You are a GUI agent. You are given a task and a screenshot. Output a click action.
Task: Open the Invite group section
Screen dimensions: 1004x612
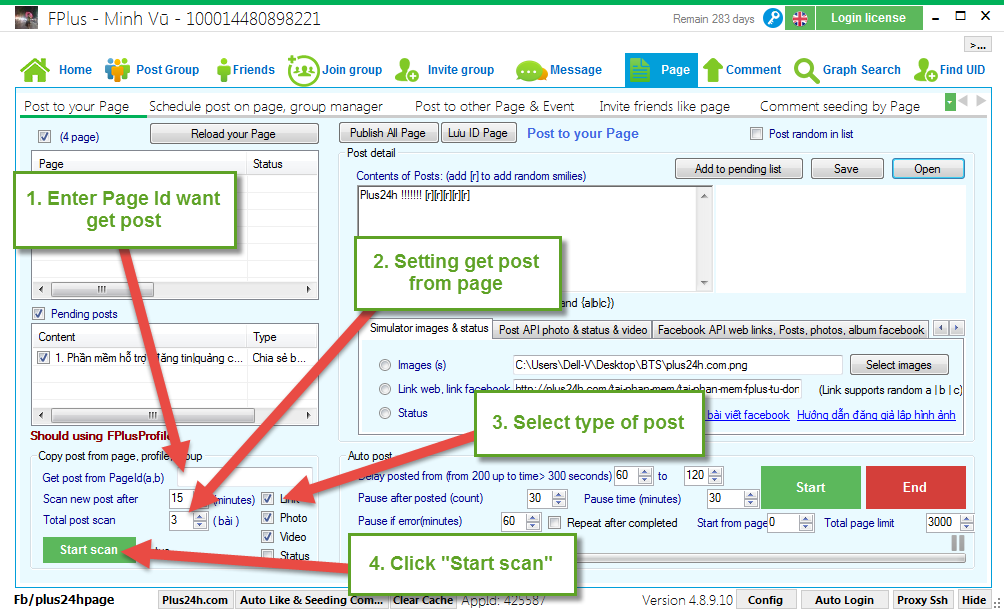[444, 70]
